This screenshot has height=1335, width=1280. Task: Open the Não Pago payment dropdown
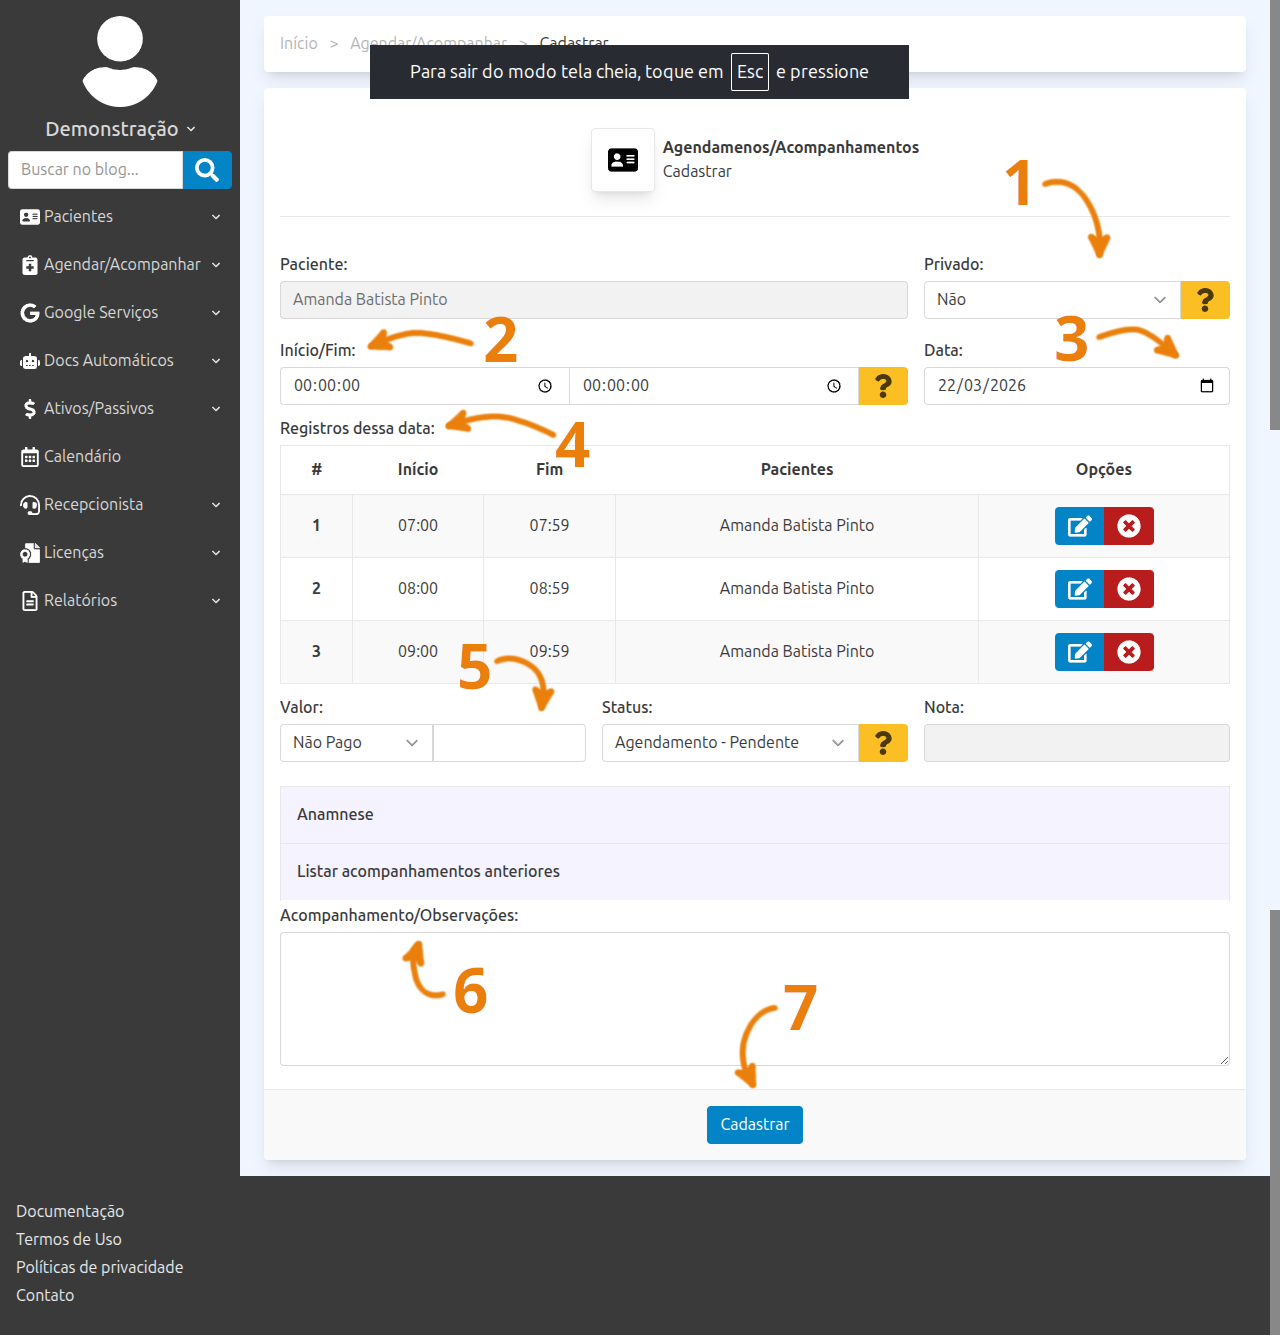pos(355,743)
